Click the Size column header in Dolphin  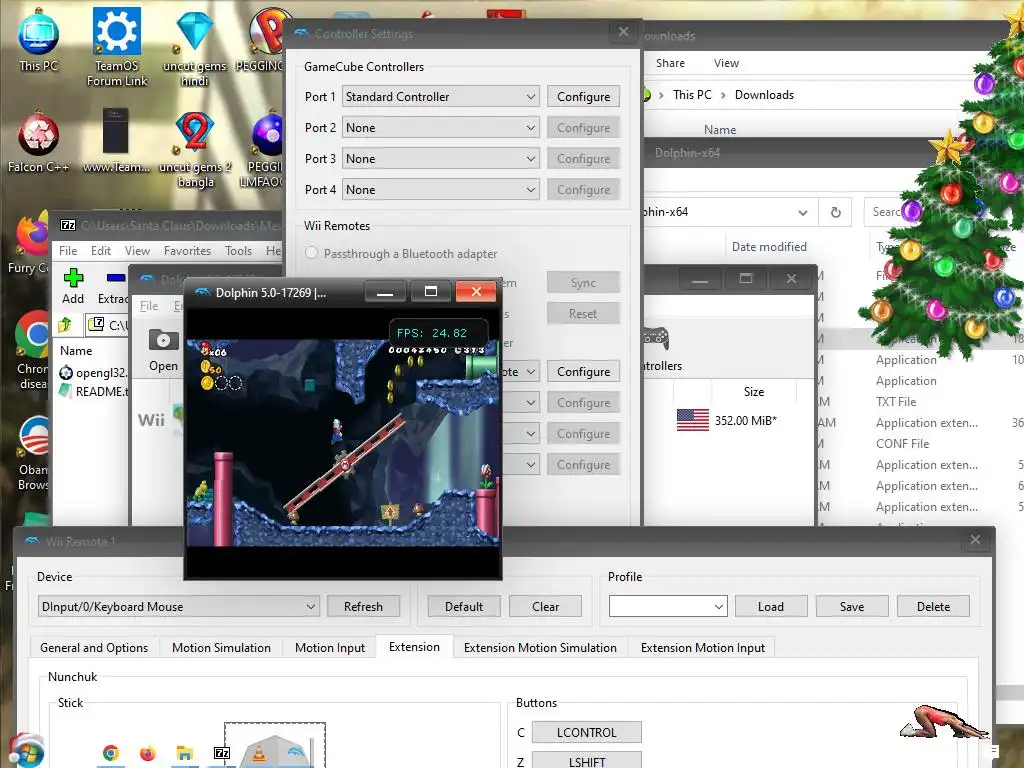754,392
